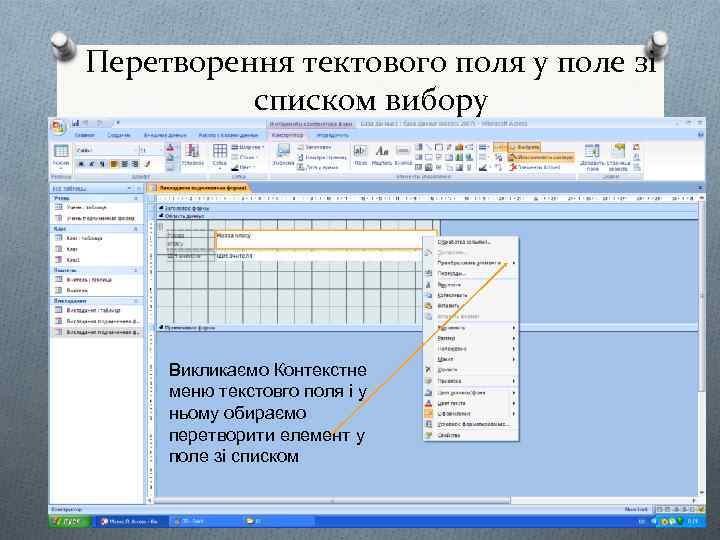Choose Преобразовать элемент в from the context menu
Screen dimensions: 720x540
tap(471, 263)
